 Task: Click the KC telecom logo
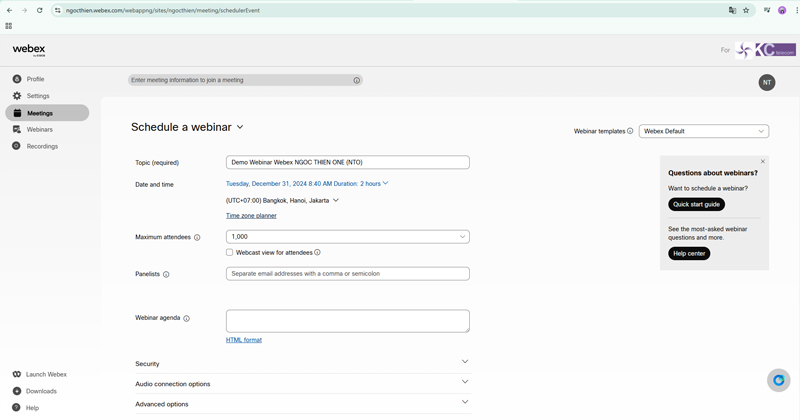(x=765, y=50)
